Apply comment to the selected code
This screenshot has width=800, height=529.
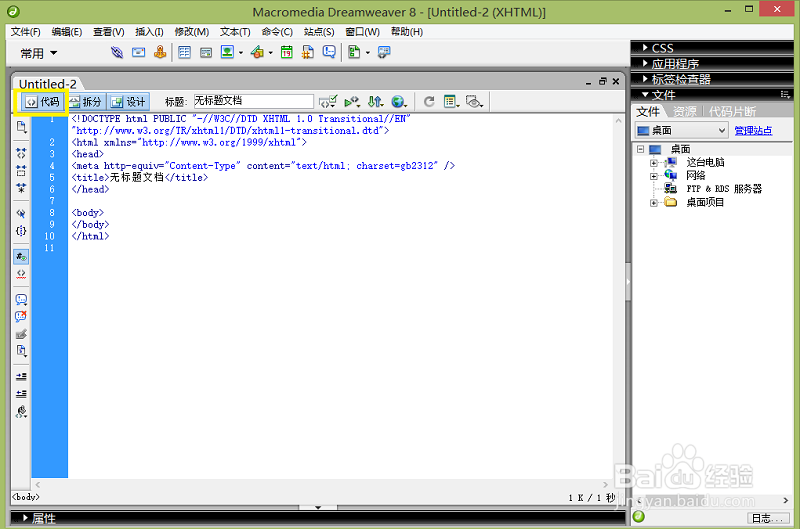point(21,299)
